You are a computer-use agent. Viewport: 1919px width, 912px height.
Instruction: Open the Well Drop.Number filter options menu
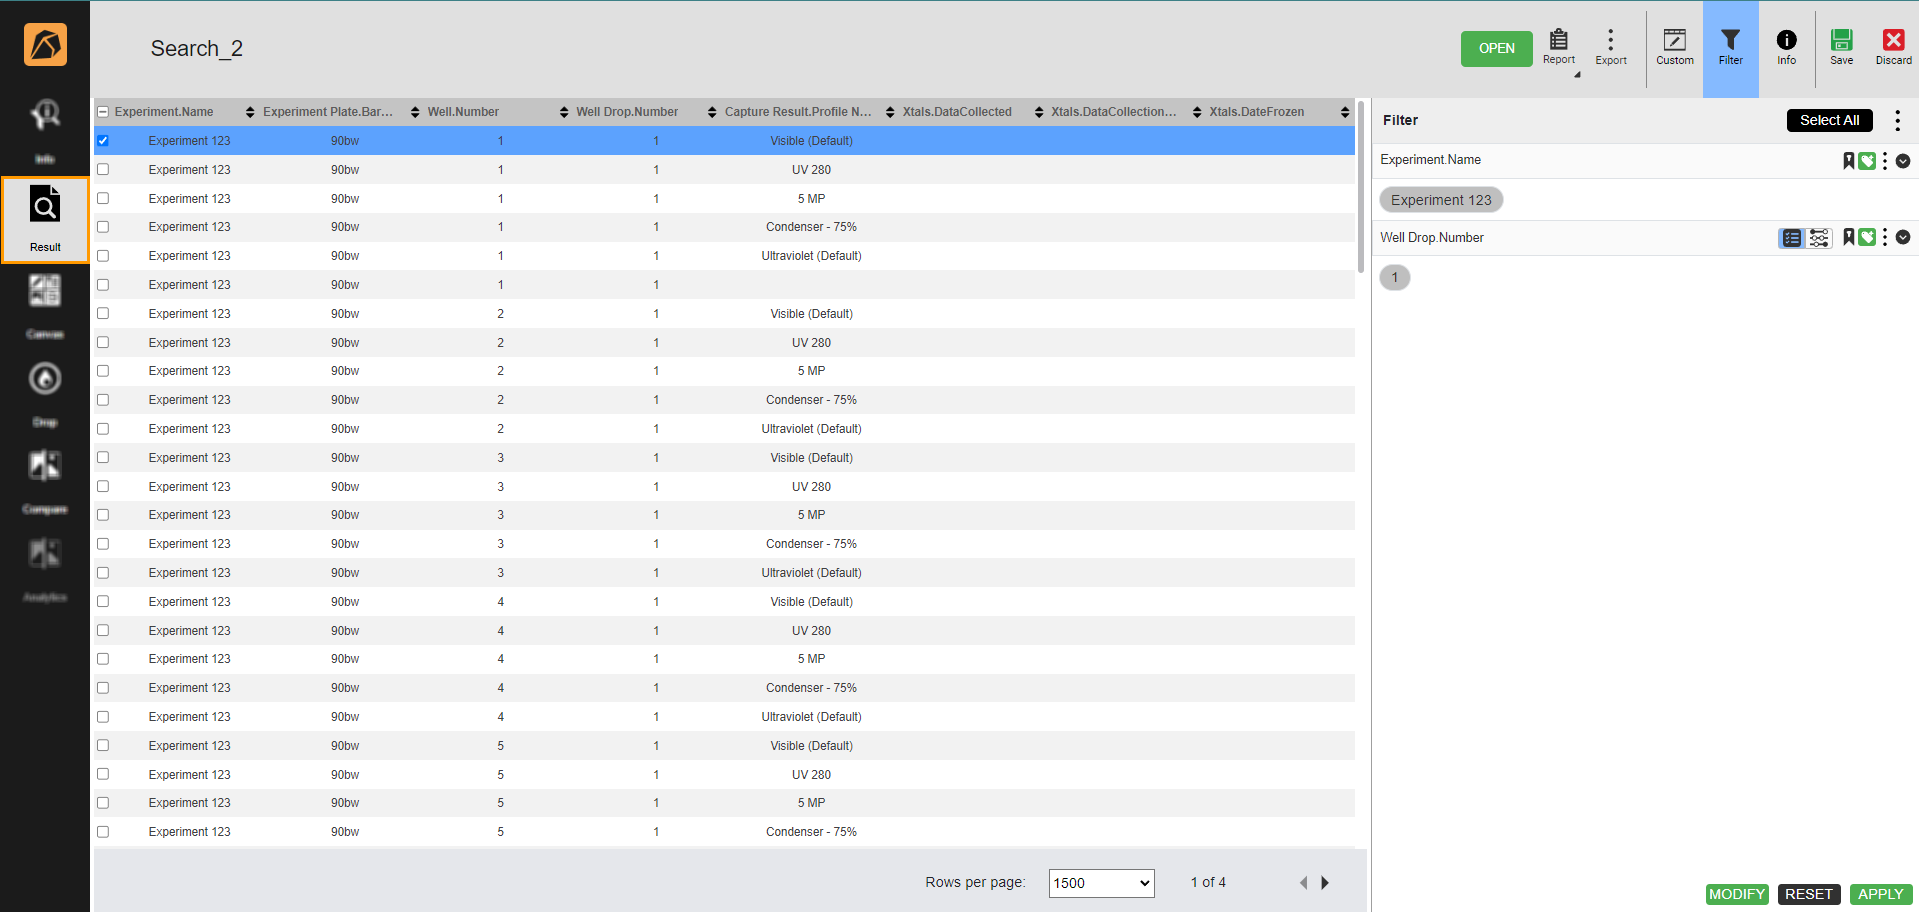1885,237
